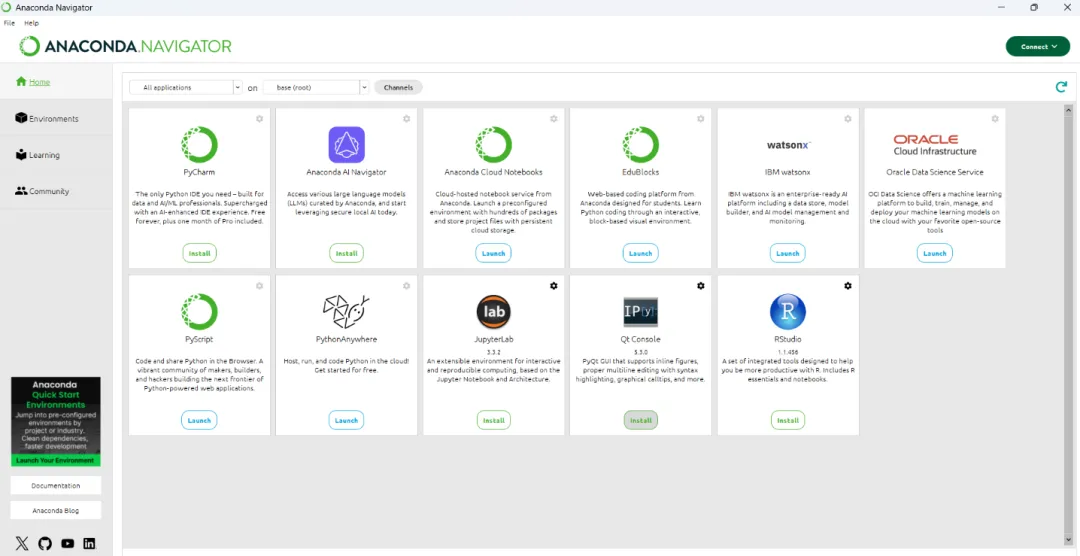The image size is (1080, 556).
Task: Click the EduBlocks logo icon
Action: point(641,145)
